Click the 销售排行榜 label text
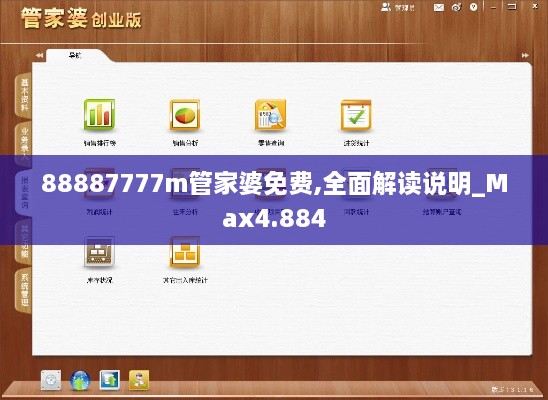The height and width of the screenshot is (400, 548). (100, 143)
